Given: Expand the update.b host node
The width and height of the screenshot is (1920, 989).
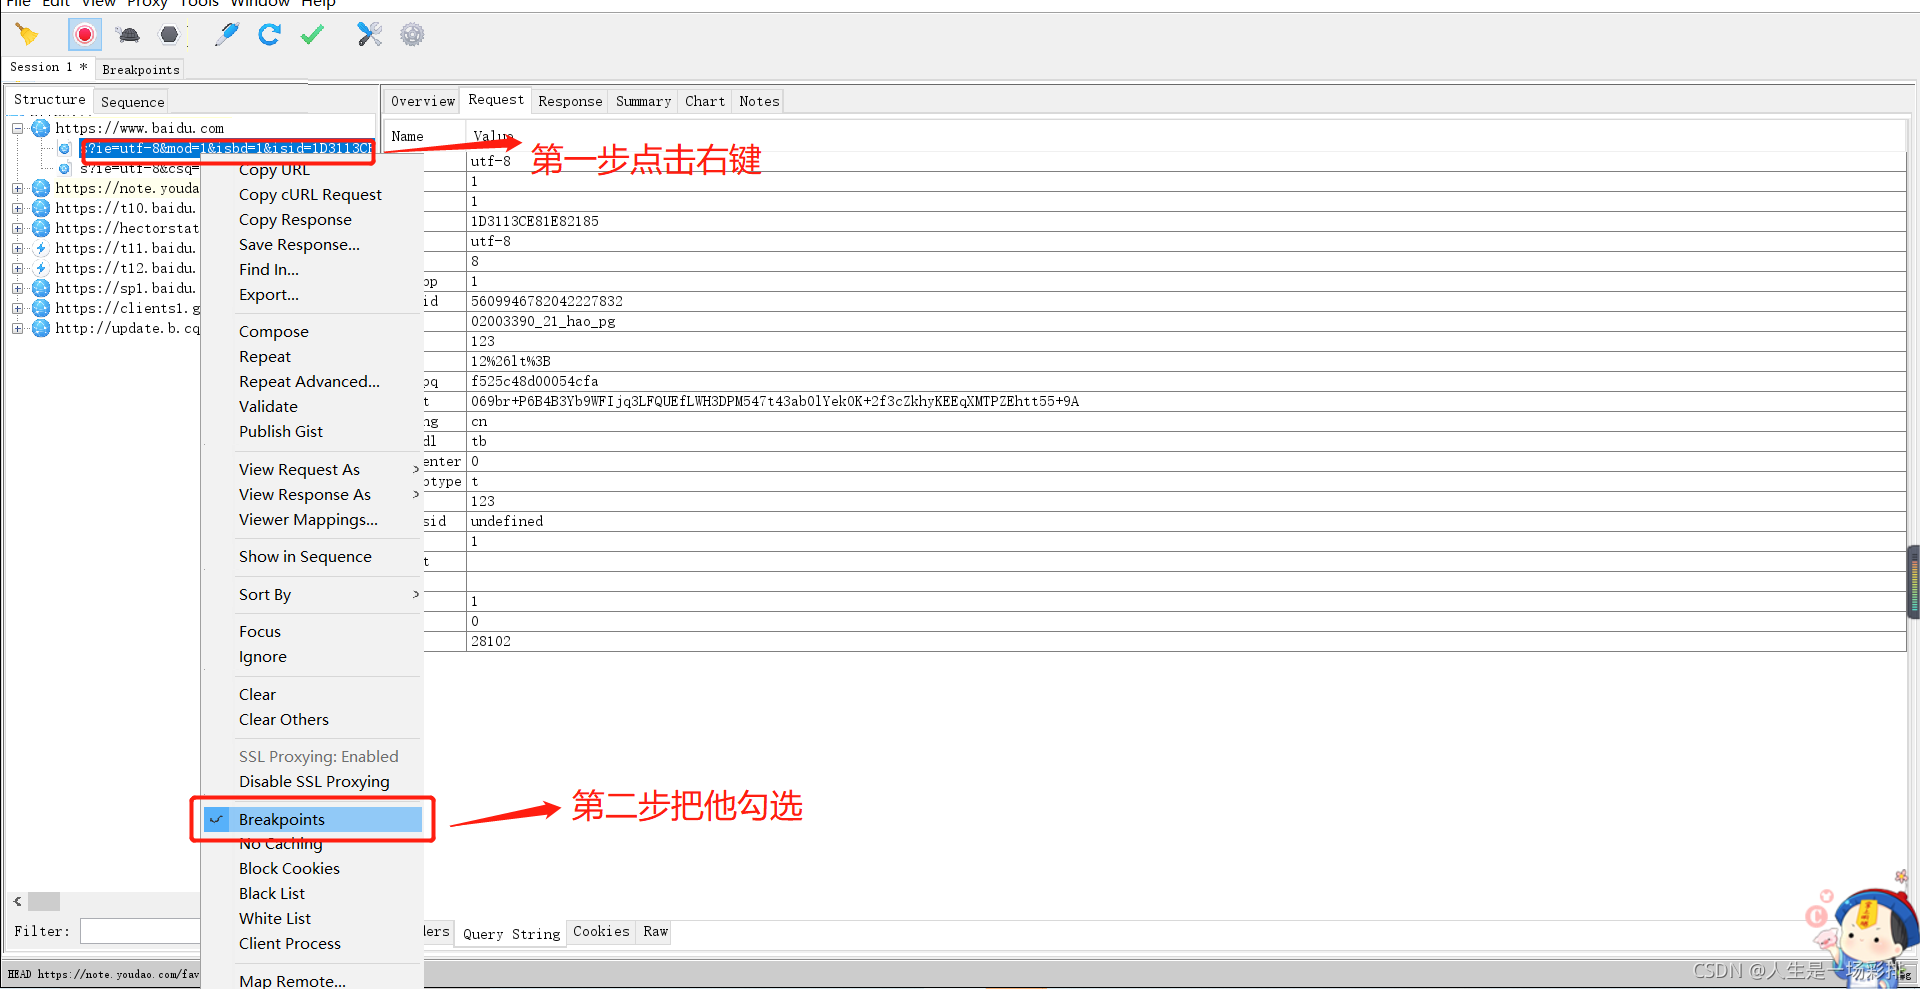Looking at the screenshot, I should coord(18,328).
